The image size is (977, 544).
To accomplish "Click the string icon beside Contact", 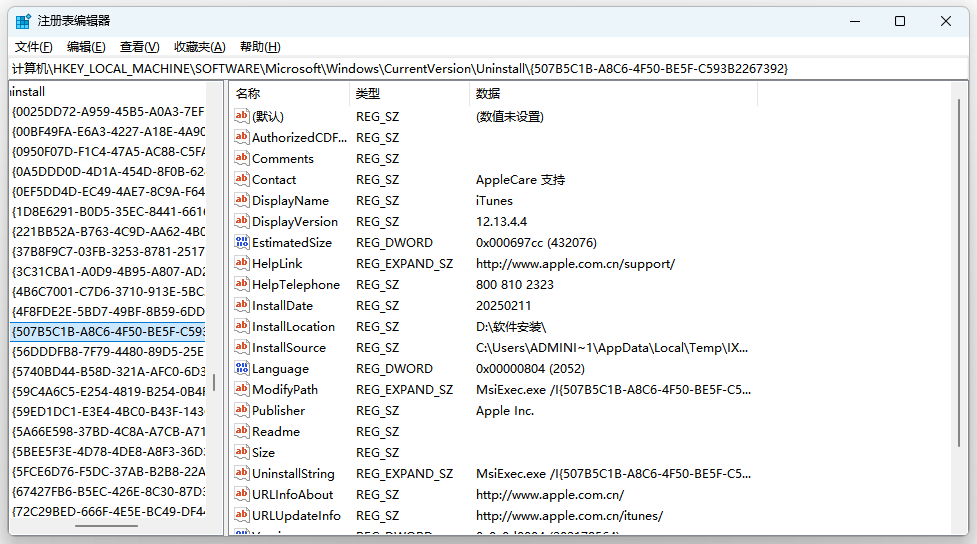I will click(x=242, y=179).
